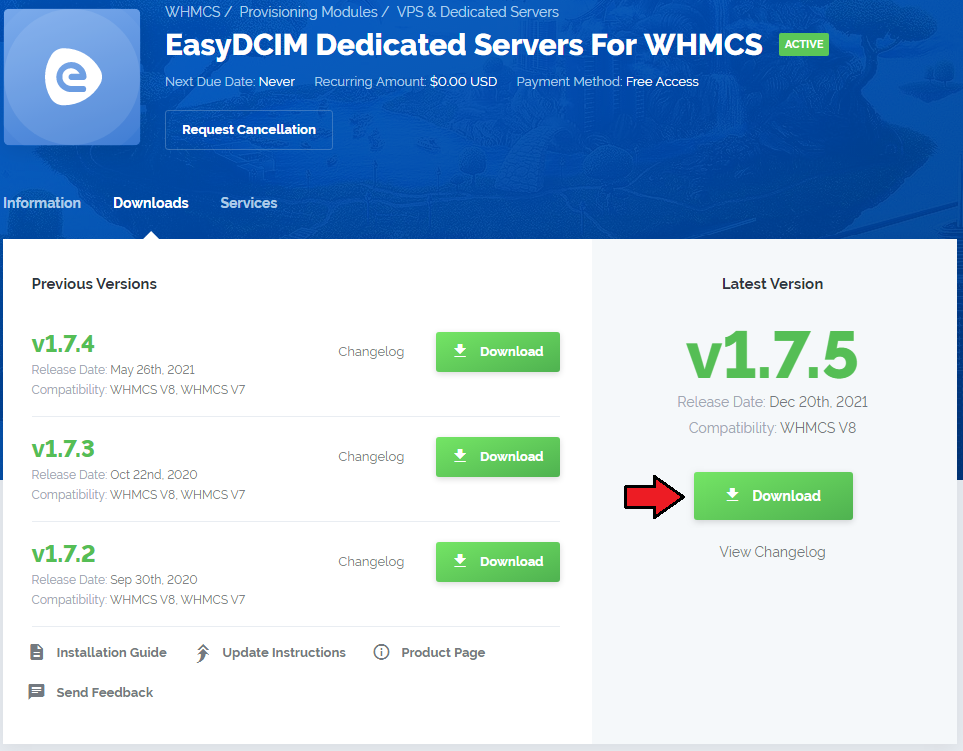The height and width of the screenshot is (751, 963).
Task: Click Payment Method Free Access text
Action: (x=607, y=82)
